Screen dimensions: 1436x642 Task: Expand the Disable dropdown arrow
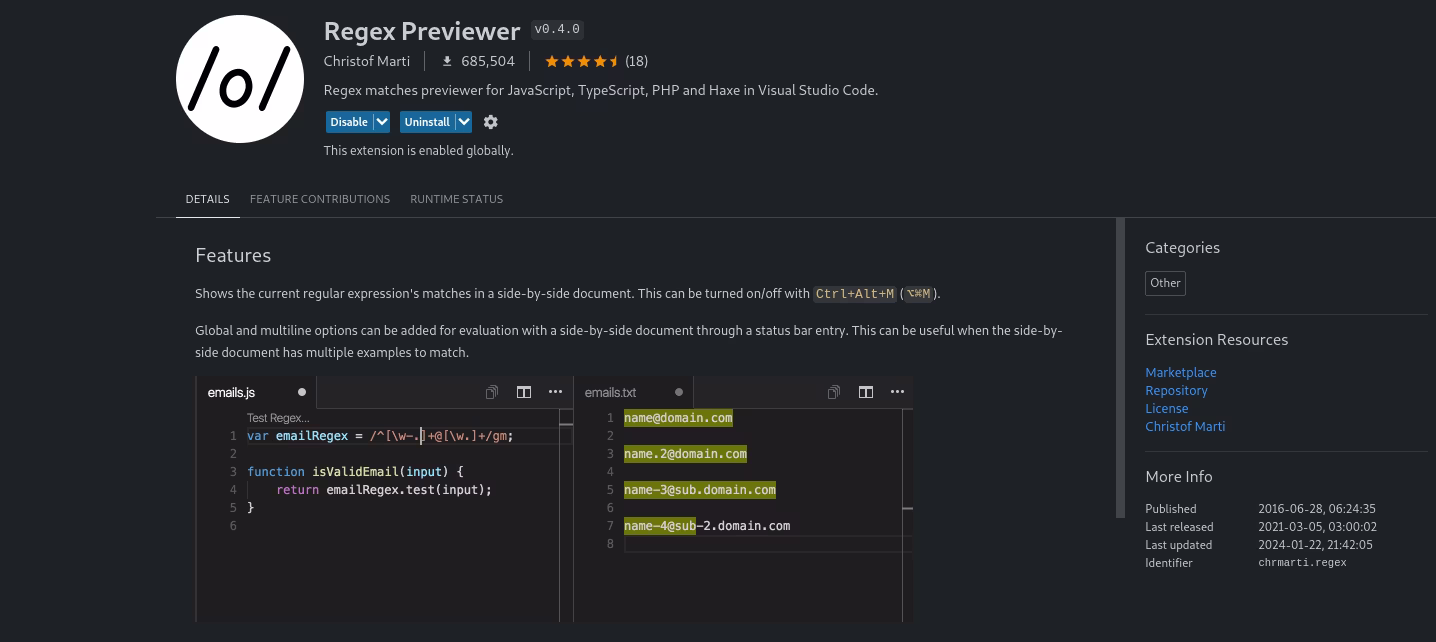click(382, 122)
